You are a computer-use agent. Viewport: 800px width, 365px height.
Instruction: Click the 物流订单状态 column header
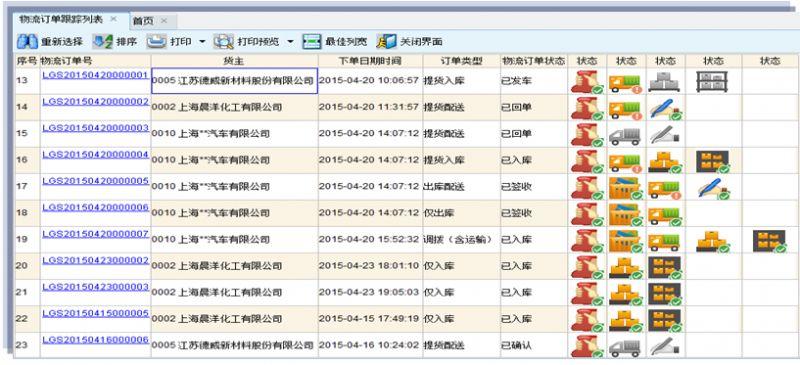[x=534, y=61]
